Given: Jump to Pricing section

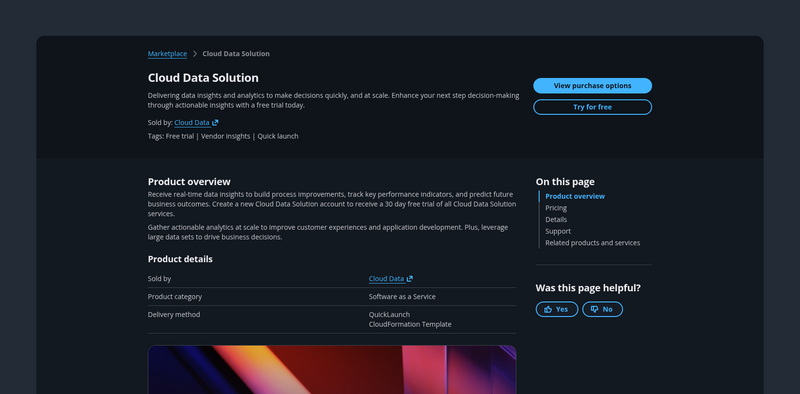Looking at the screenshot, I should click(x=556, y=208).
